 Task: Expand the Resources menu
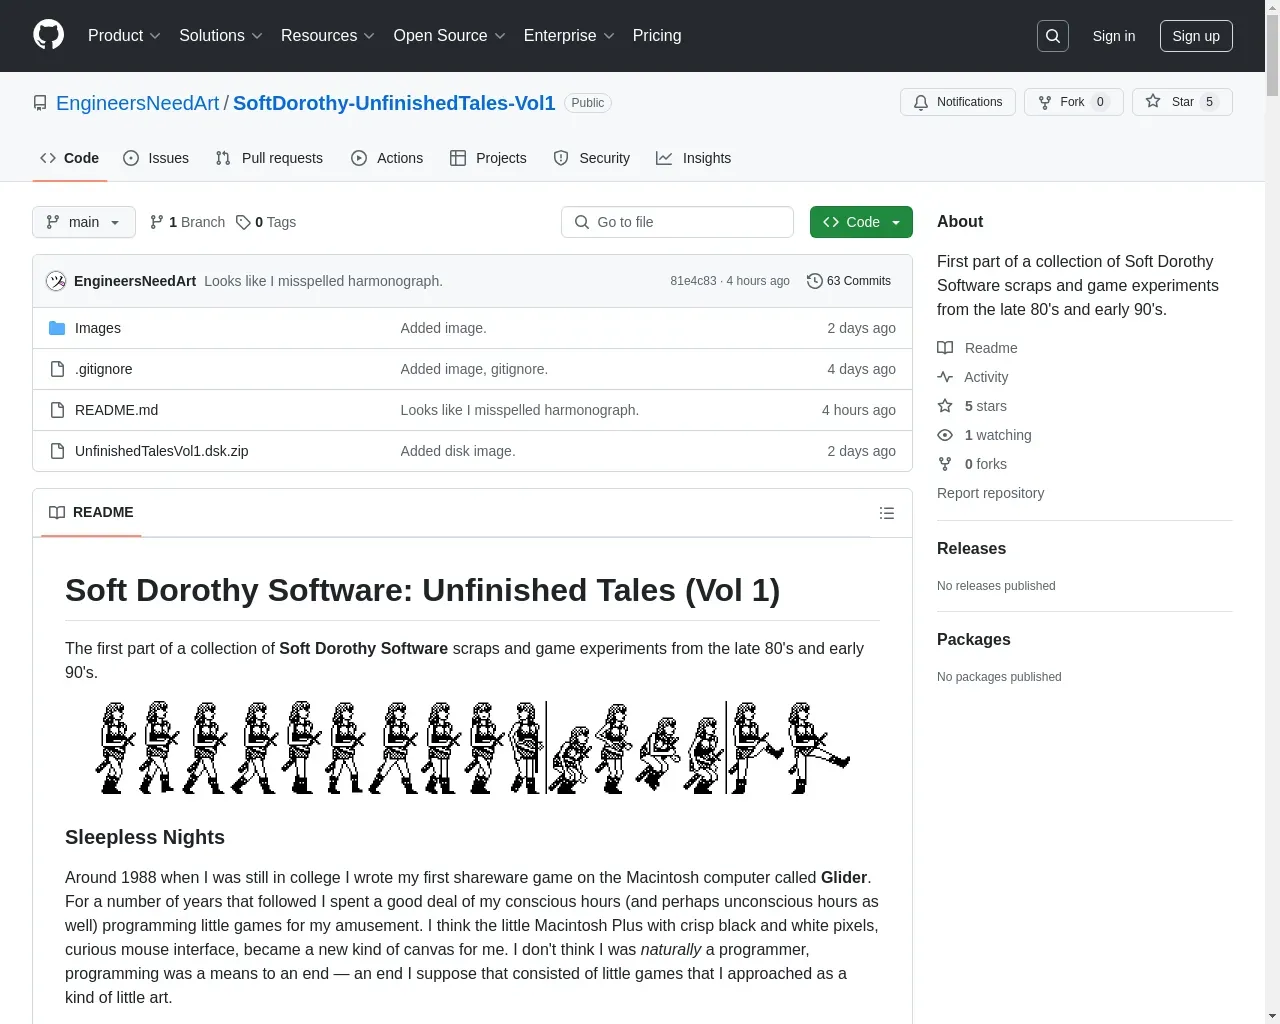pyautogui.click(x=328, y=36)
